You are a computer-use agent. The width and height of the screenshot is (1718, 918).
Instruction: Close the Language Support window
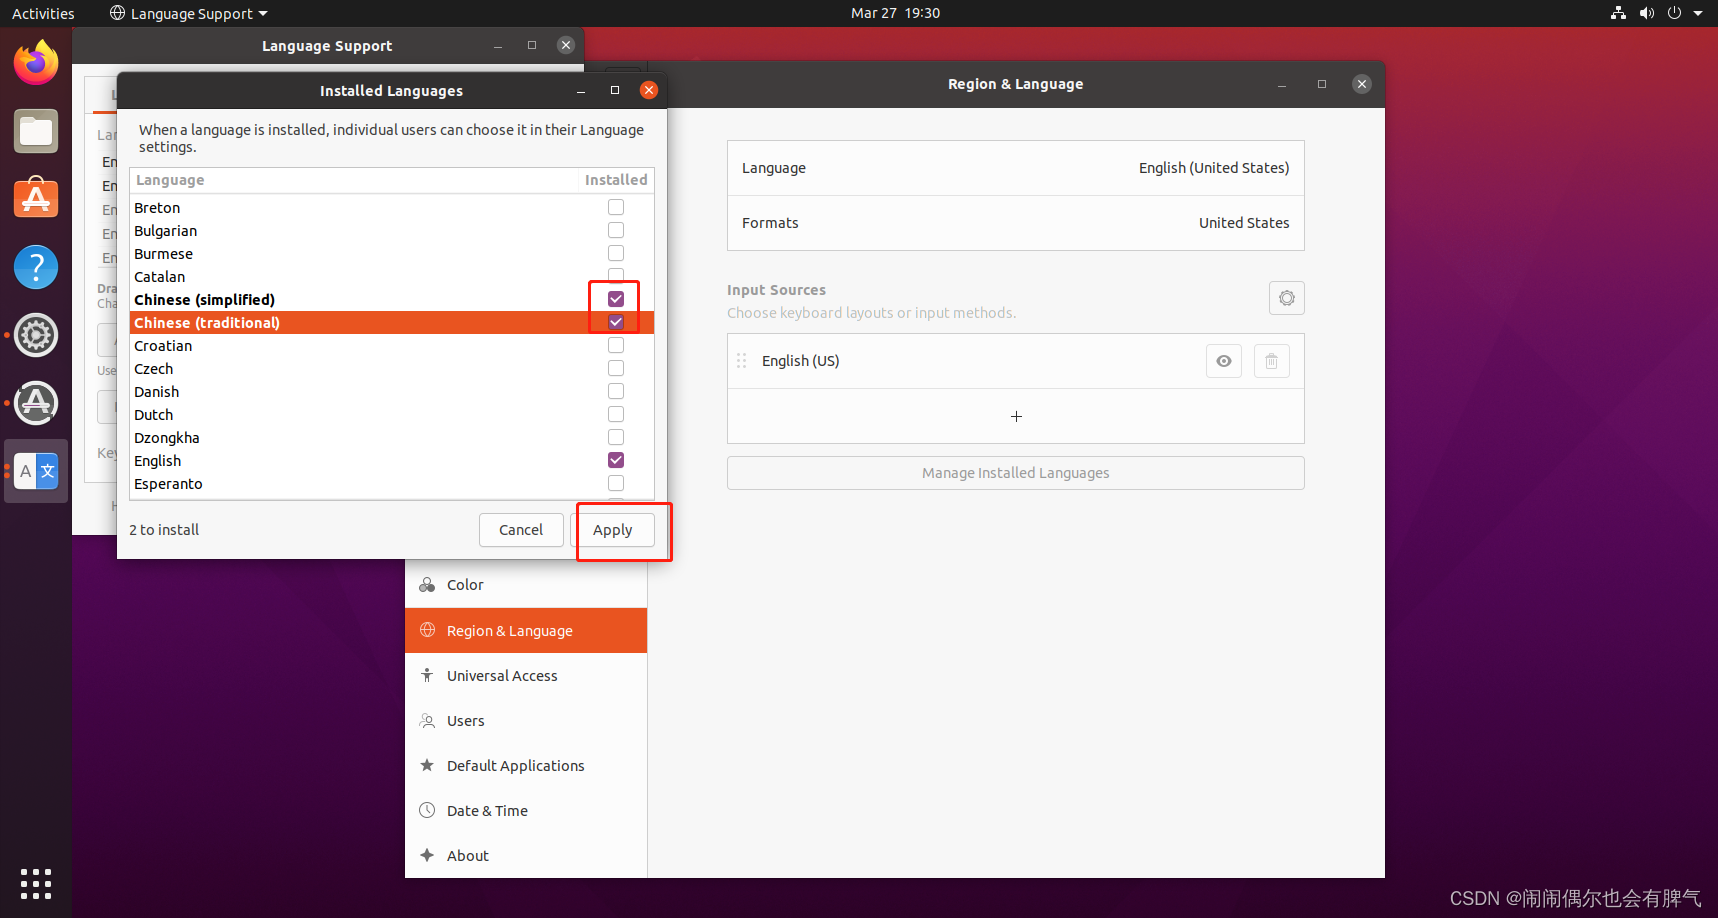coord(566,45)
